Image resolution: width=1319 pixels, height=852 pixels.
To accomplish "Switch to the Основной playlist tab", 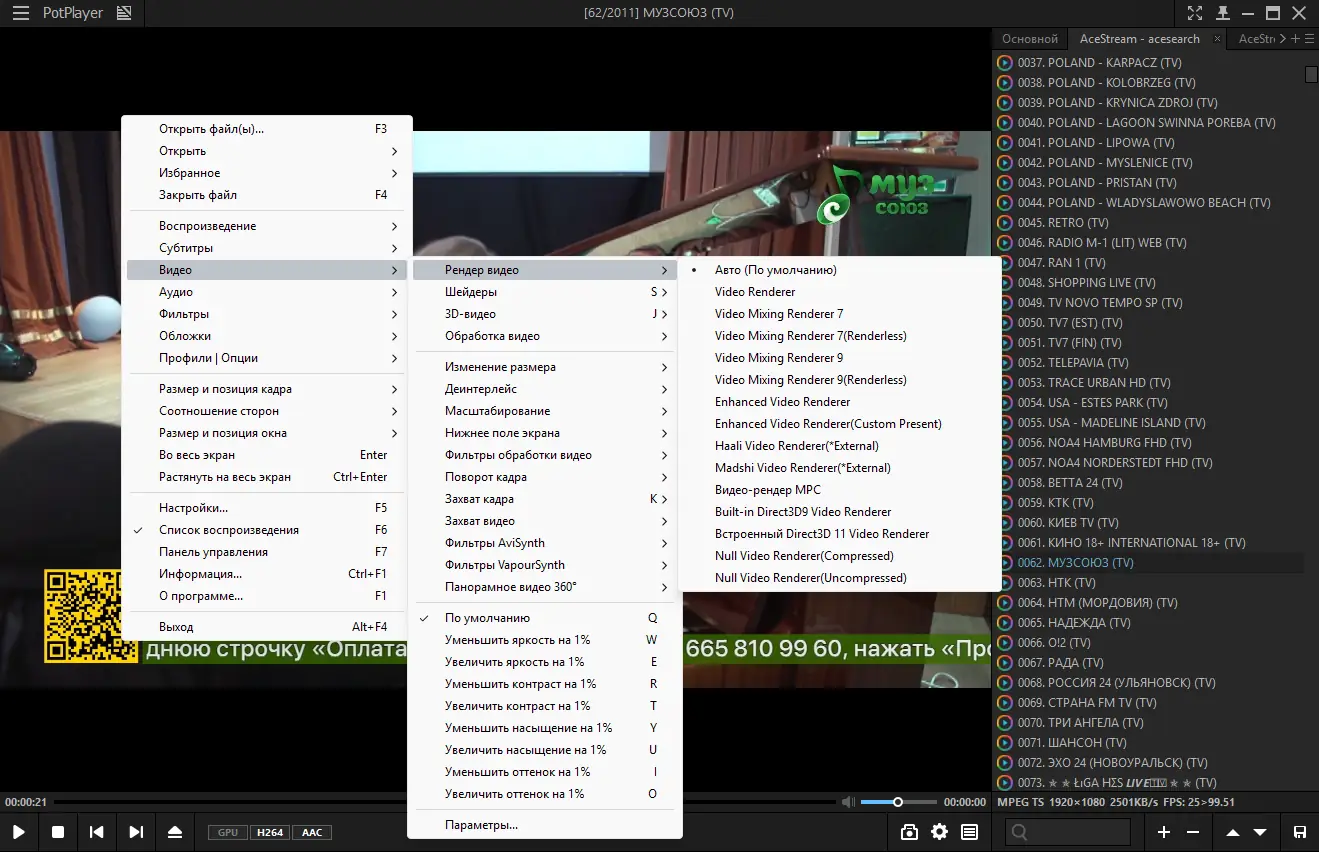I will pyautogui.click(x=1030, y=39).
